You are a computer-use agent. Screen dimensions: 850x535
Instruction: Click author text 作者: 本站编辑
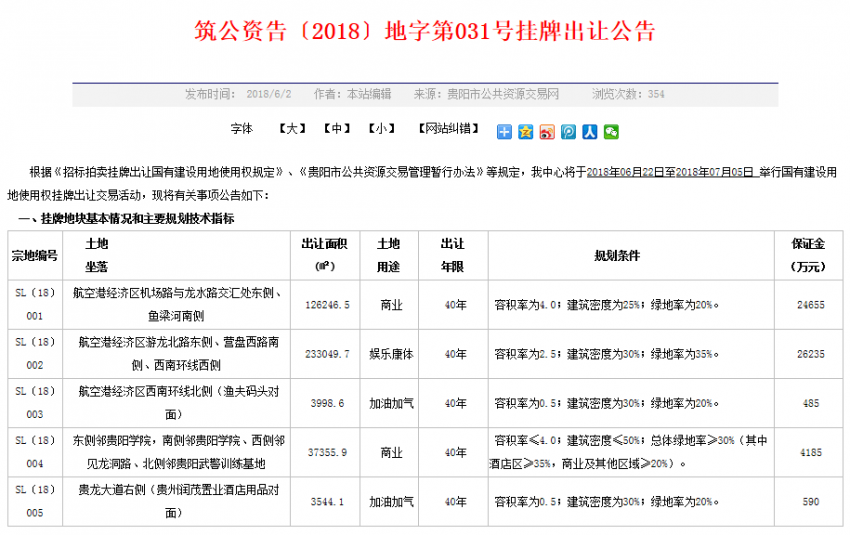click(352, 94)
